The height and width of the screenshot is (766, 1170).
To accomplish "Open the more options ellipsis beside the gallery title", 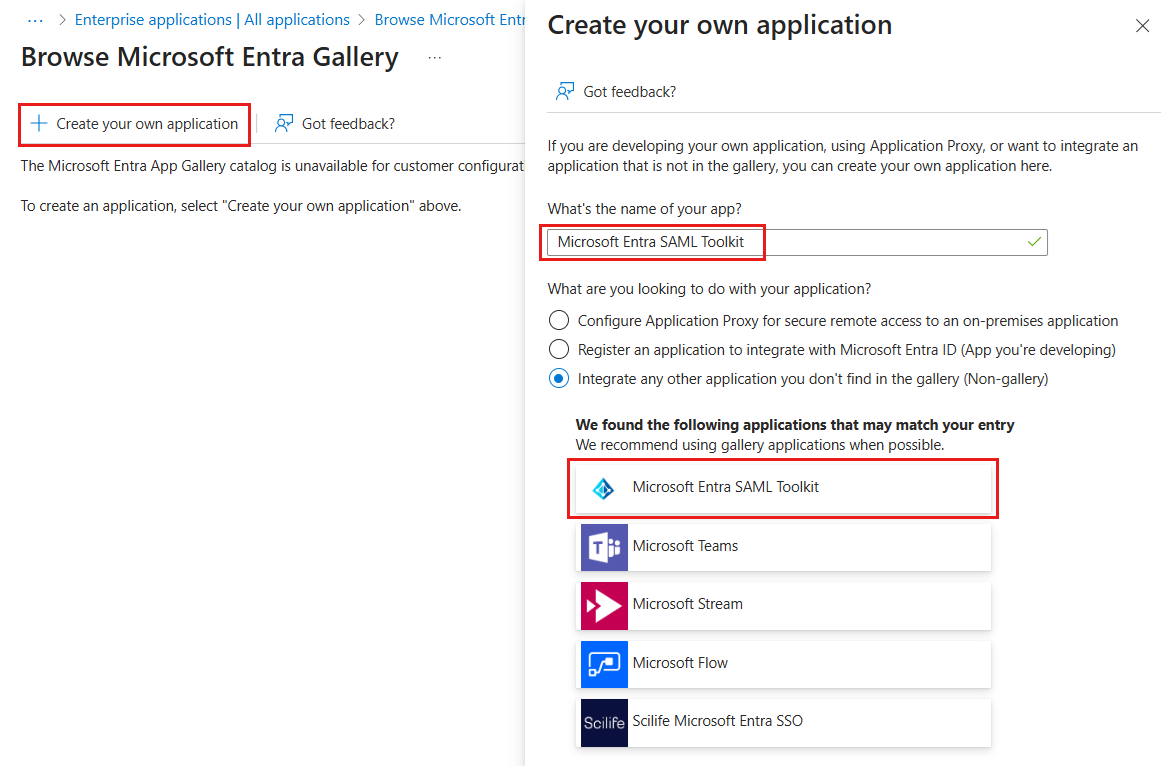I will pyautogui.click(x=434, y=58).
